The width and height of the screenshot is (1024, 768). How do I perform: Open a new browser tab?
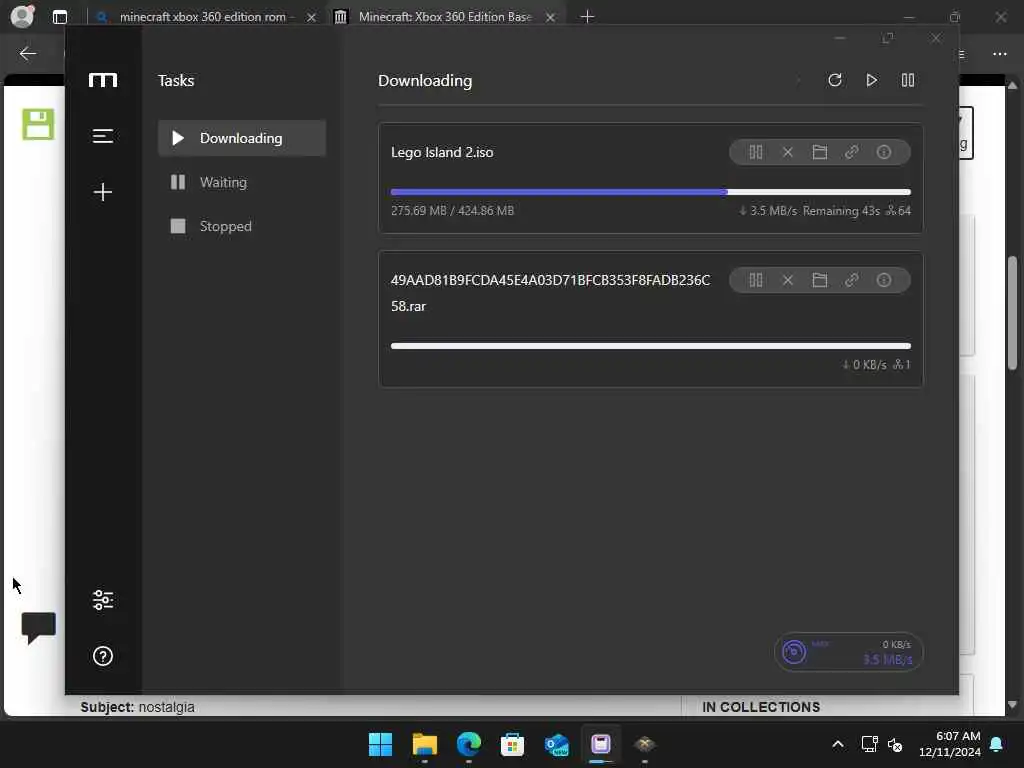587,17
